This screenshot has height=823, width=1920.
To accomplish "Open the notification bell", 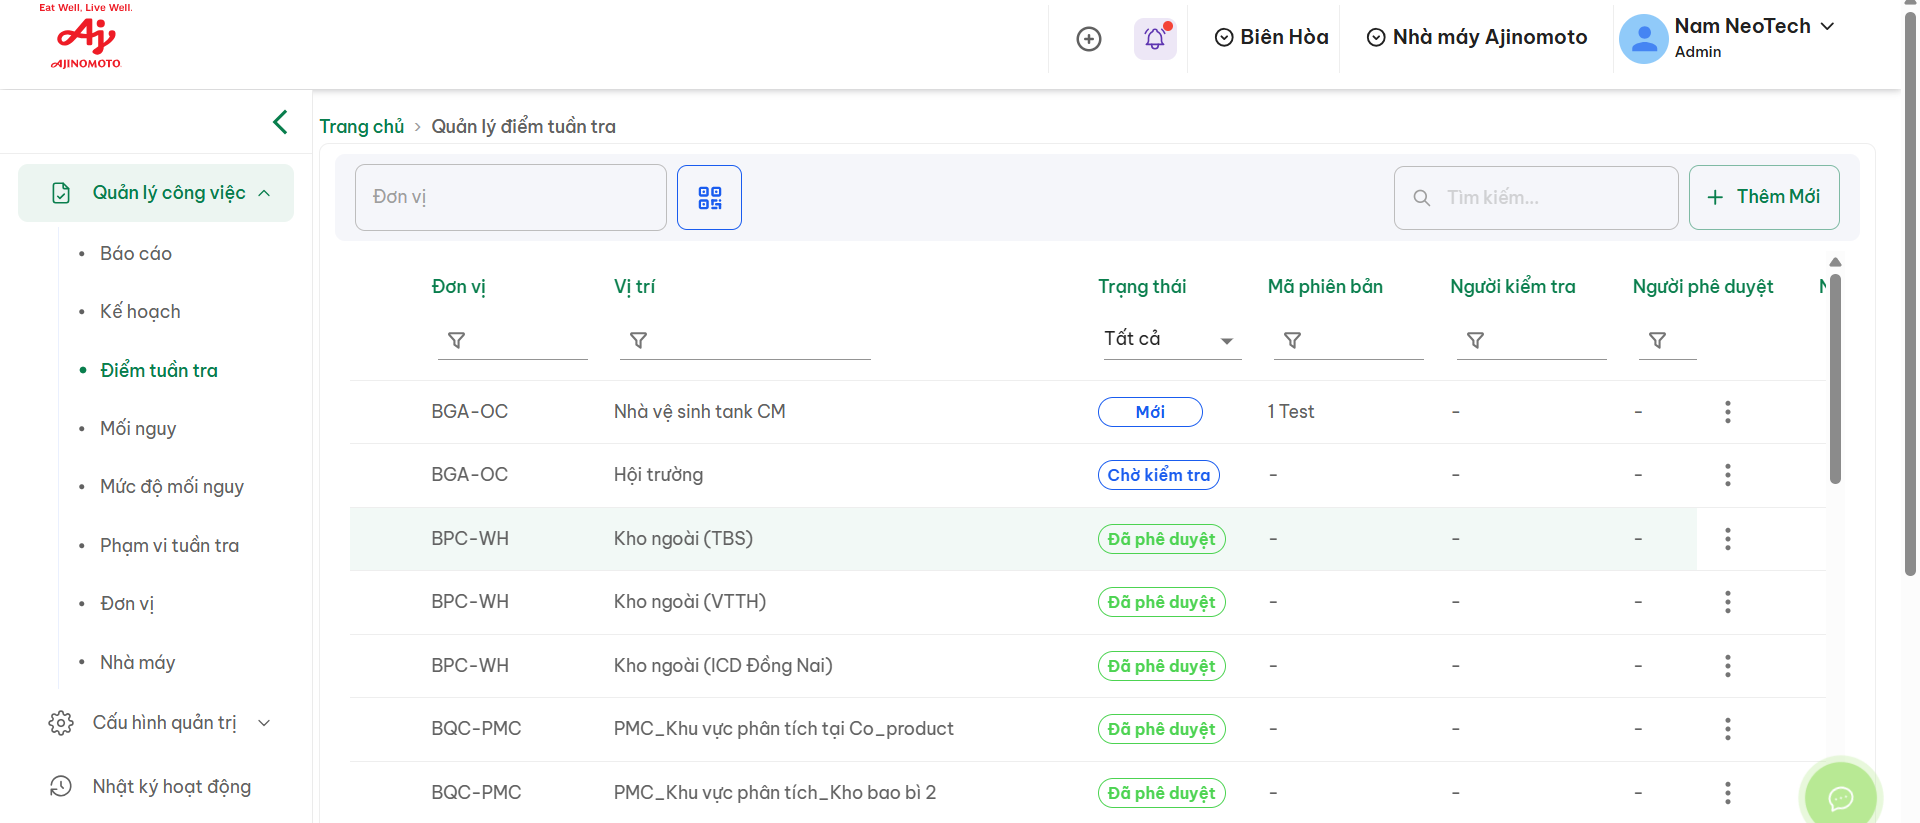I will [x=1155, y=38].
